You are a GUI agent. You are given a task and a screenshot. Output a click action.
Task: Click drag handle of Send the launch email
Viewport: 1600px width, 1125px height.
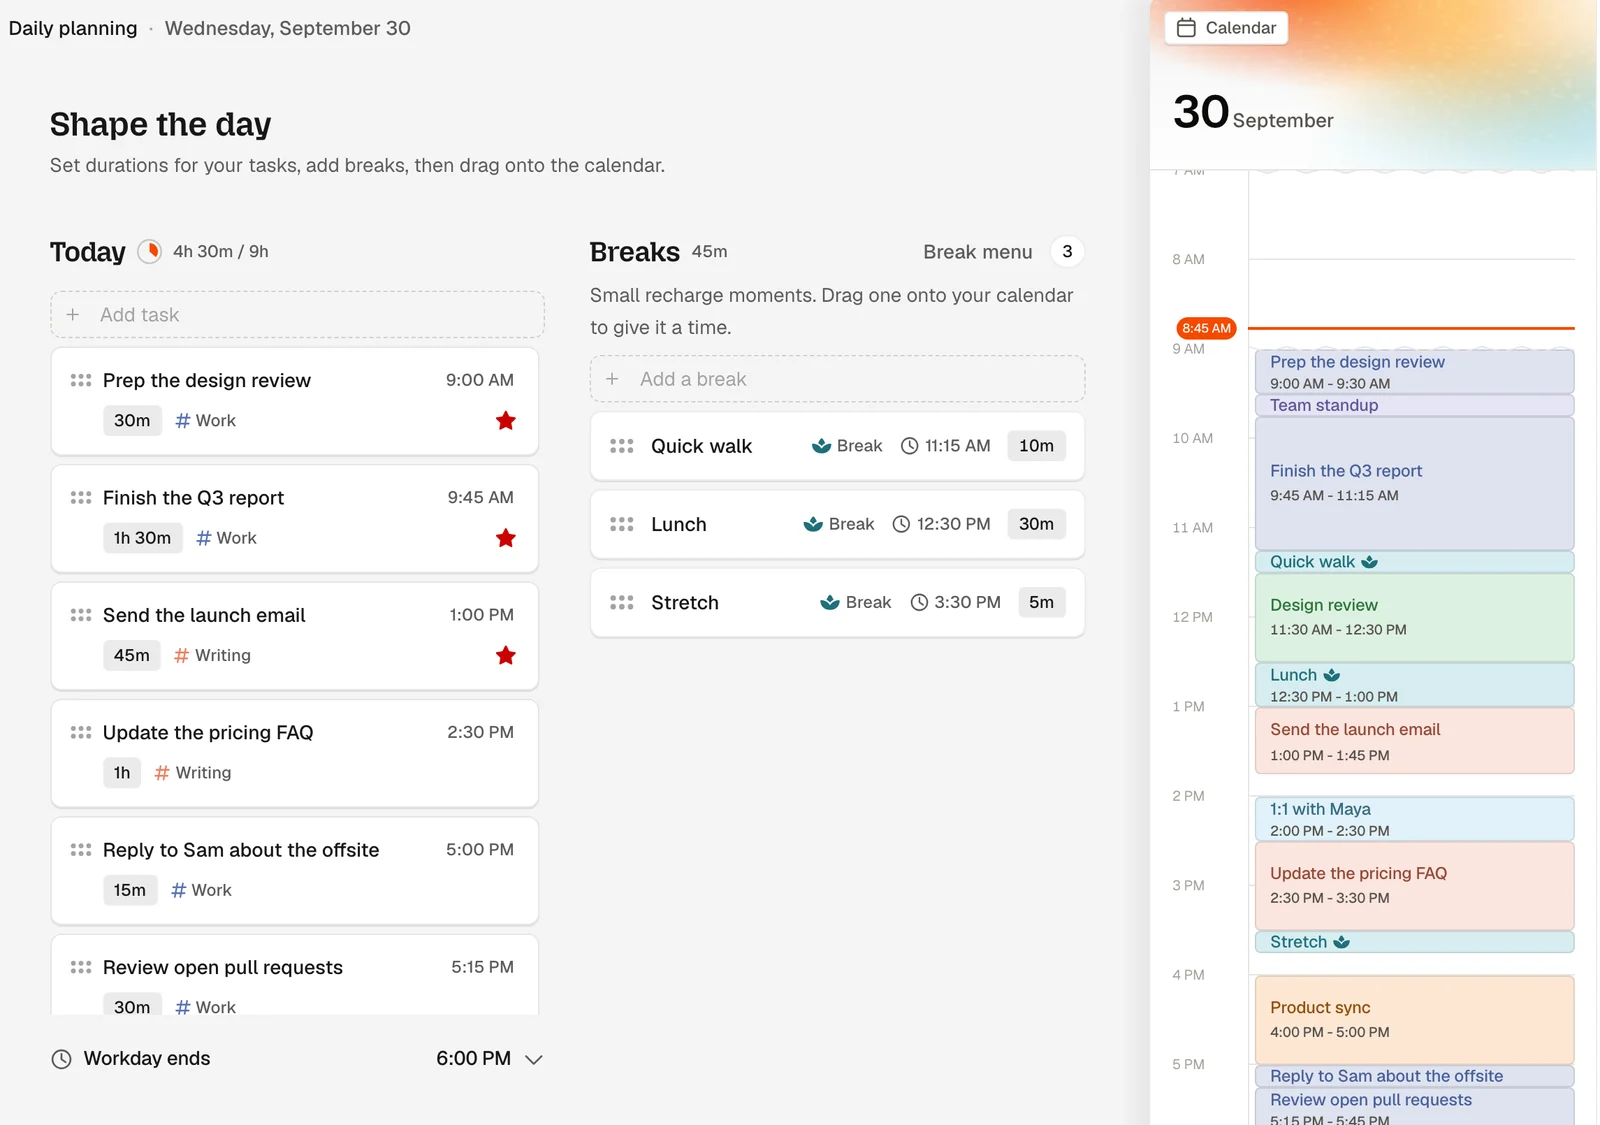point(81,615)
